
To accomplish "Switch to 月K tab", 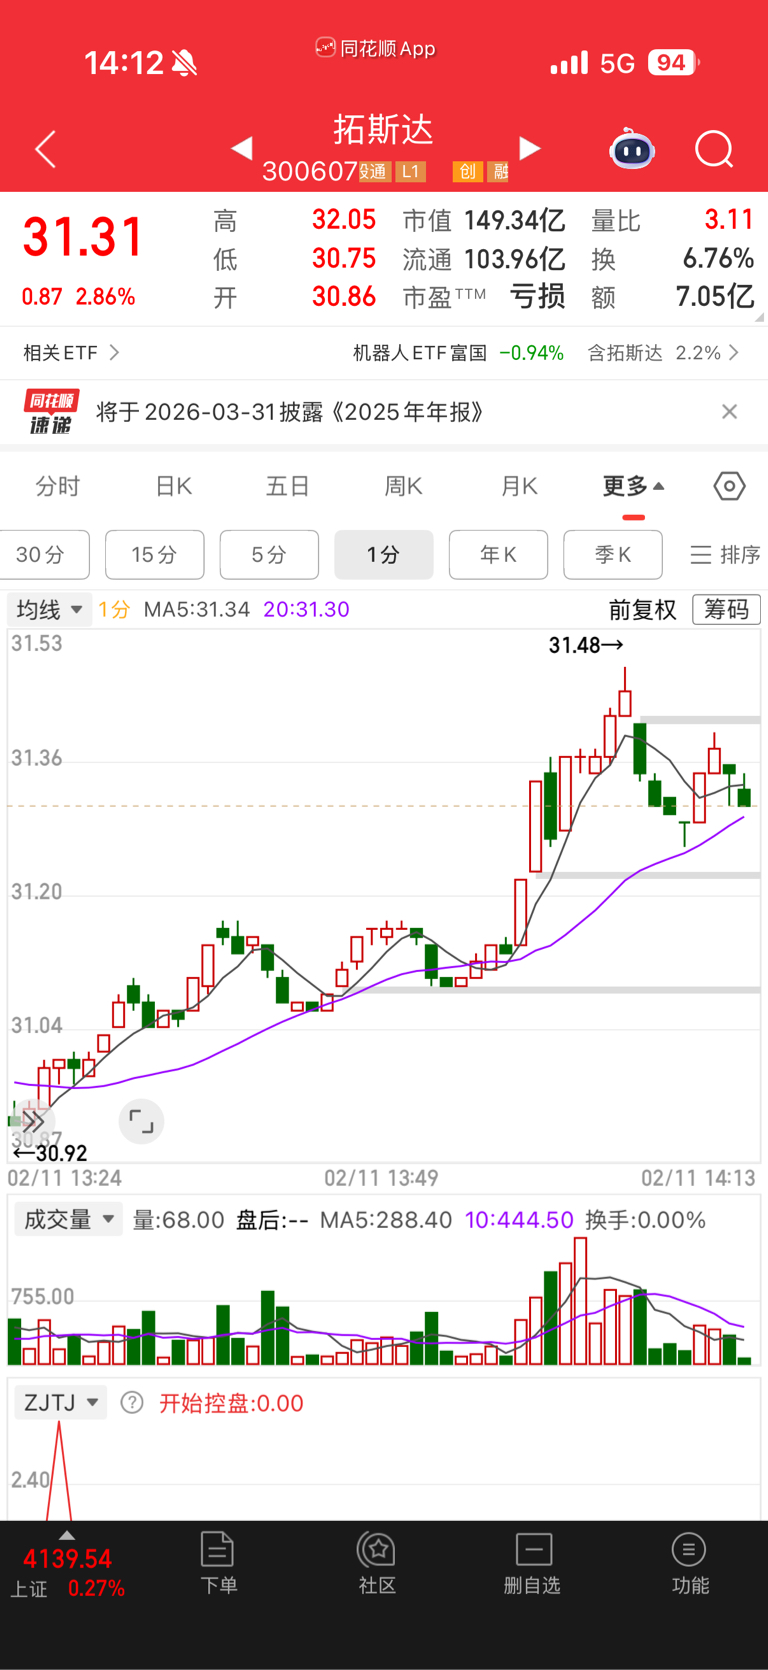I will click(519, 487).
